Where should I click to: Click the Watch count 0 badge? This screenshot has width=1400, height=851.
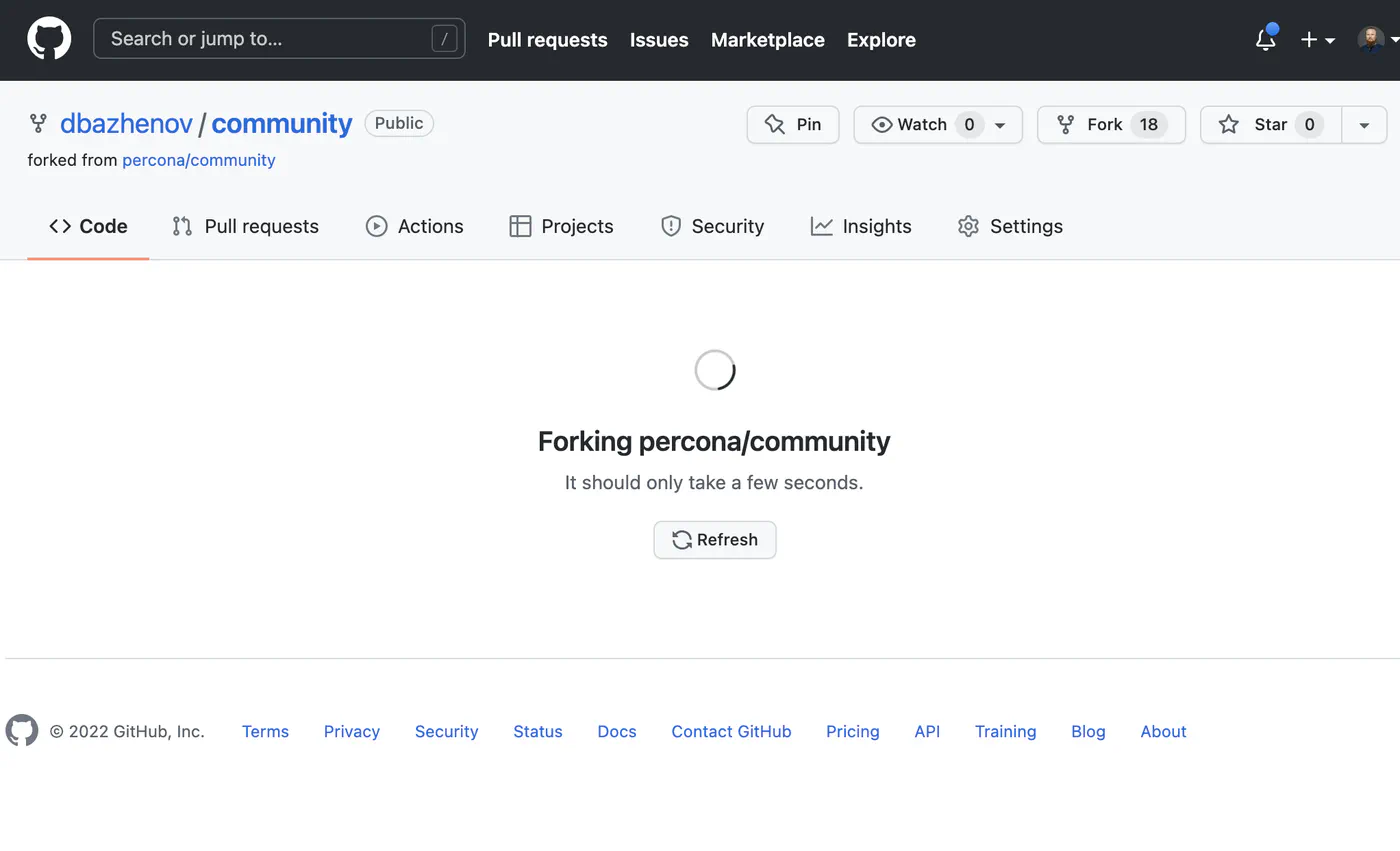(x=969, y=125)
